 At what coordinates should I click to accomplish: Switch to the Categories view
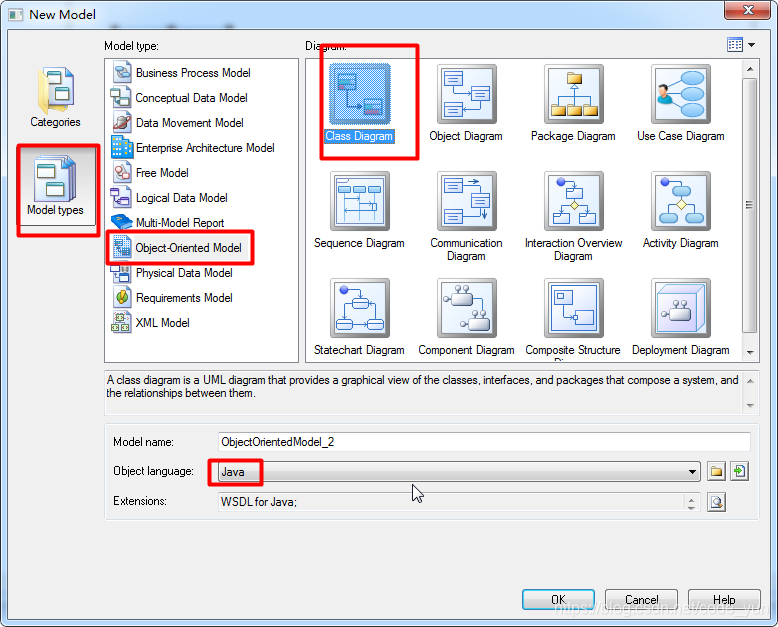(56, 97)
